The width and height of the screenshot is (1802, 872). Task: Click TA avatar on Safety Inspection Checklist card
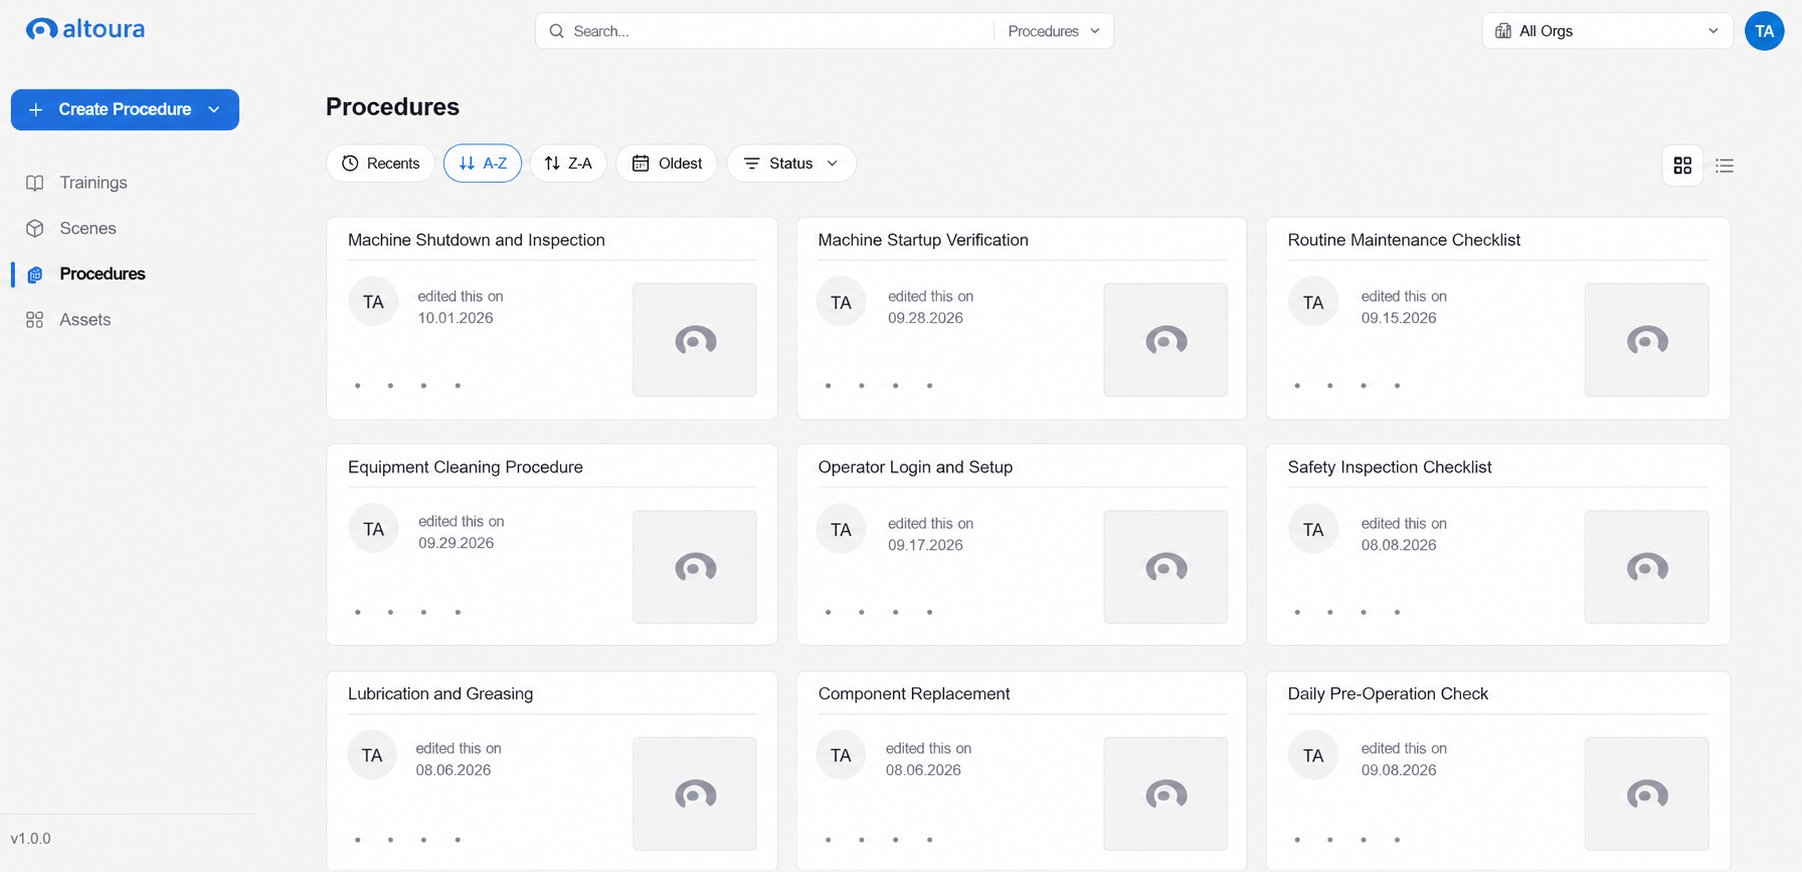[x=1313, y=529]
